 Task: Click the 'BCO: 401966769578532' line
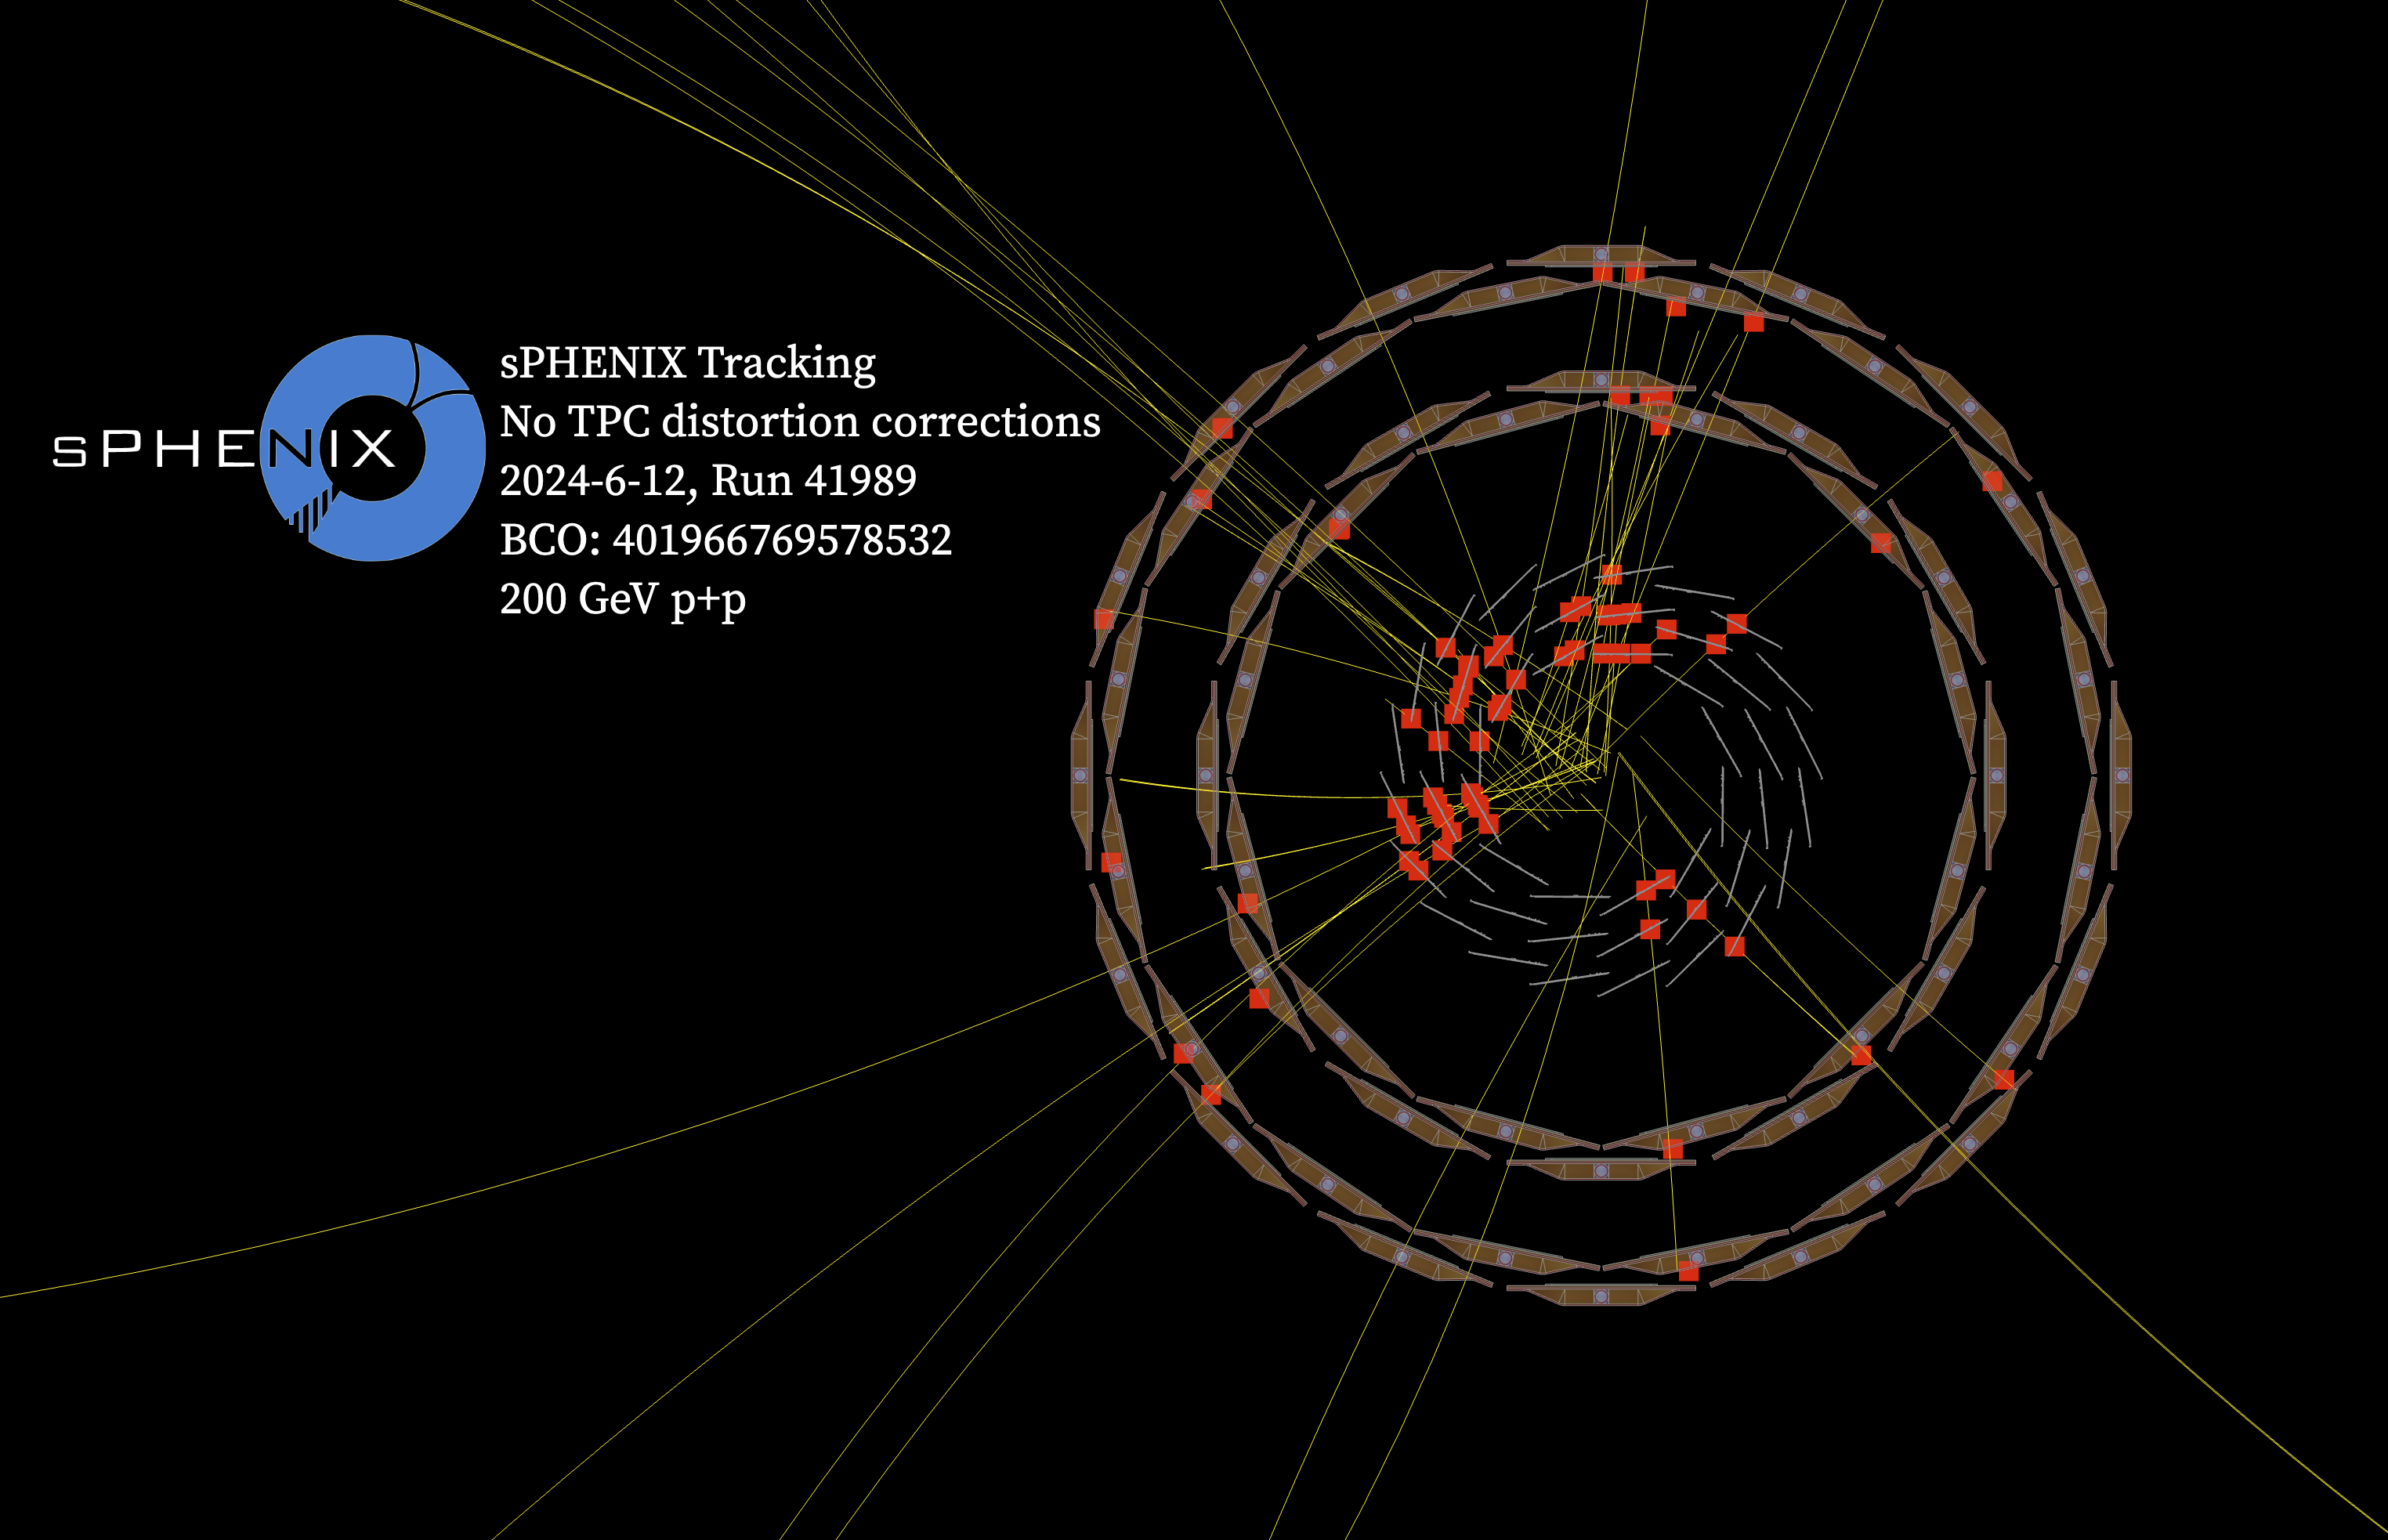point(726,540)
